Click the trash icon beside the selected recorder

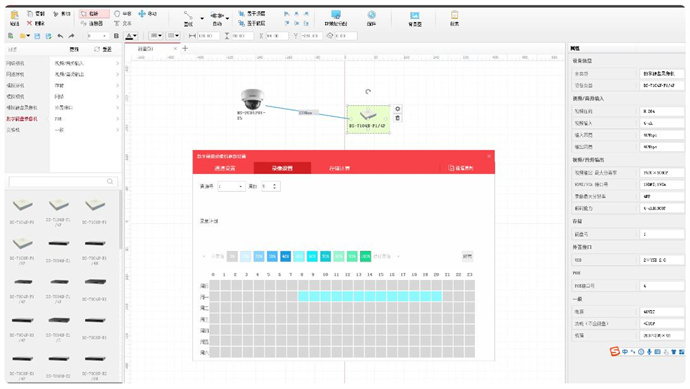[397, 118]
